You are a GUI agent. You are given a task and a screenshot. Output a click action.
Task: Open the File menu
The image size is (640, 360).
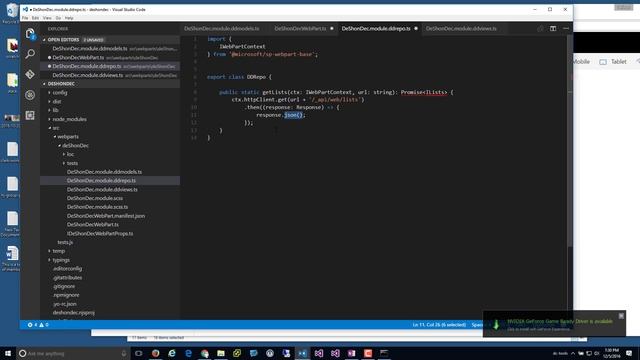(x=25, y=18)
